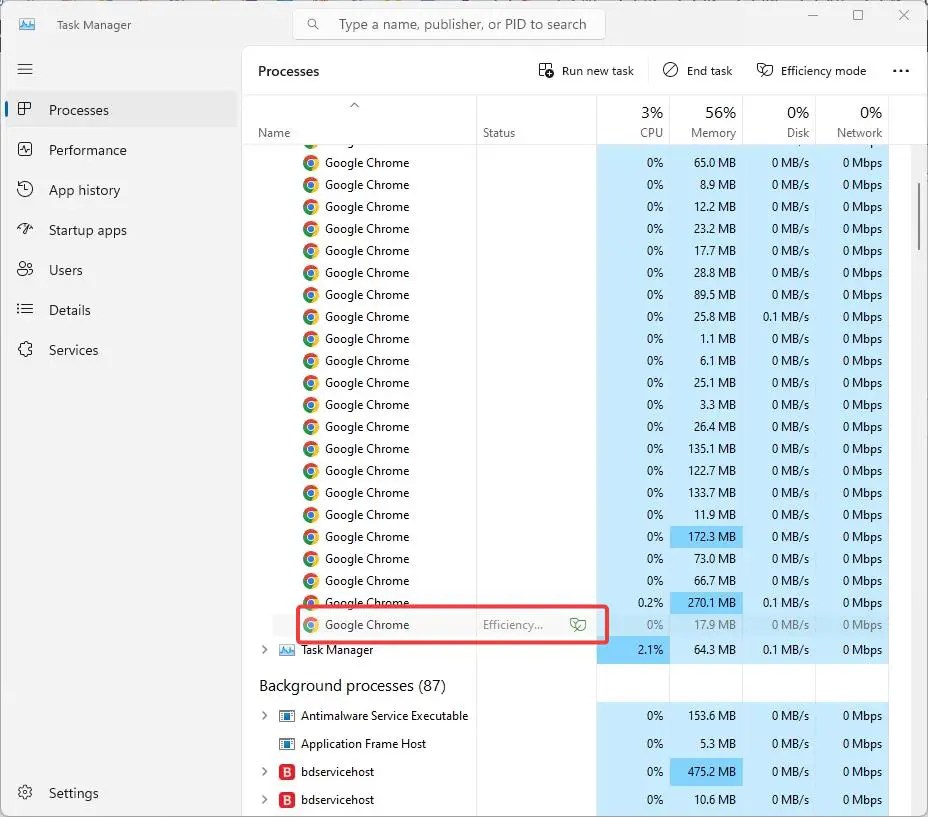Expand the bdservicehost 10.6 MB group
Screen dimensions: 928x817
point(265,799)
